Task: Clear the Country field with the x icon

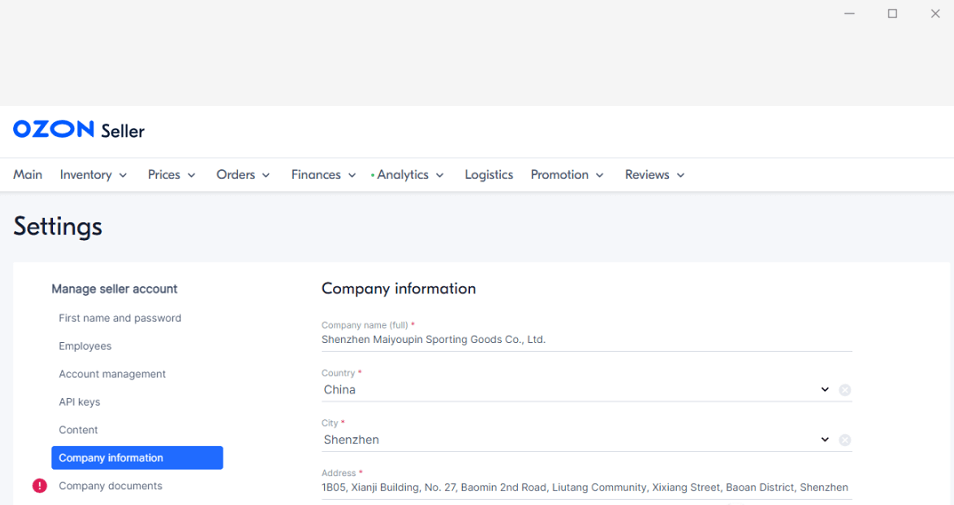Action: coord(845,390)
